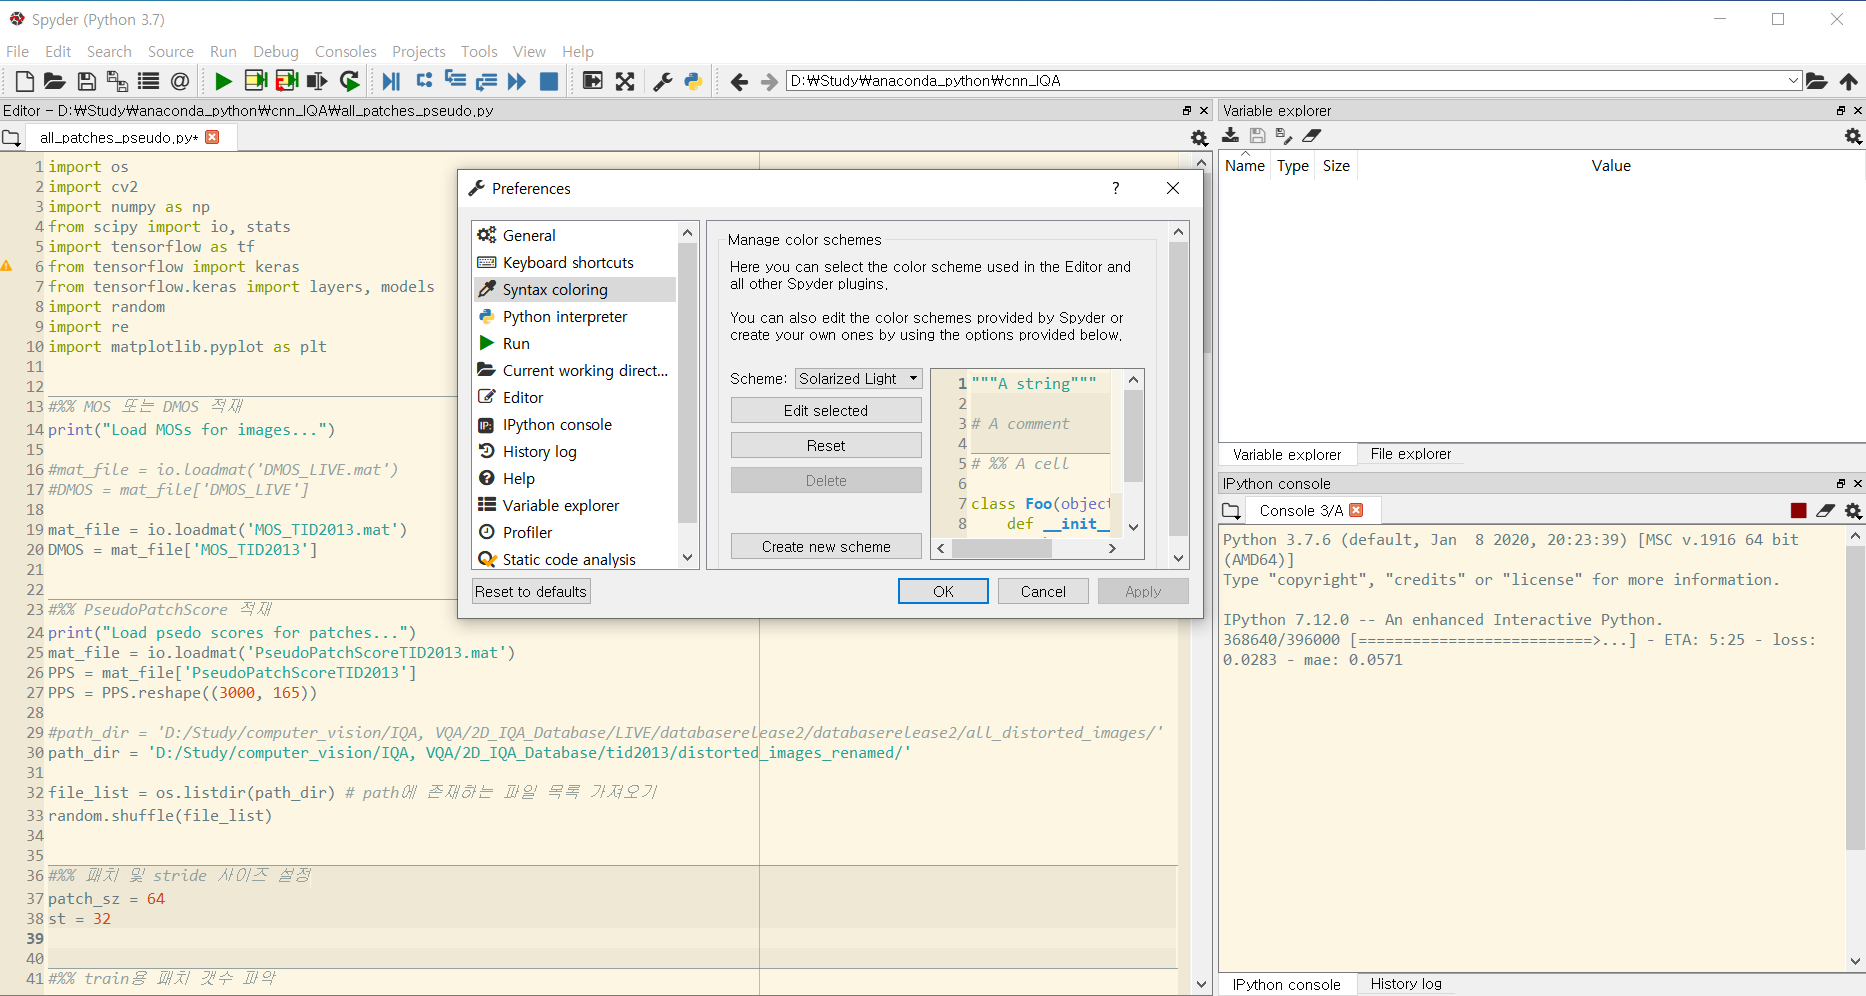Sort variables by Name column header
The image size is (1866, 996).
pos(1245,166)
